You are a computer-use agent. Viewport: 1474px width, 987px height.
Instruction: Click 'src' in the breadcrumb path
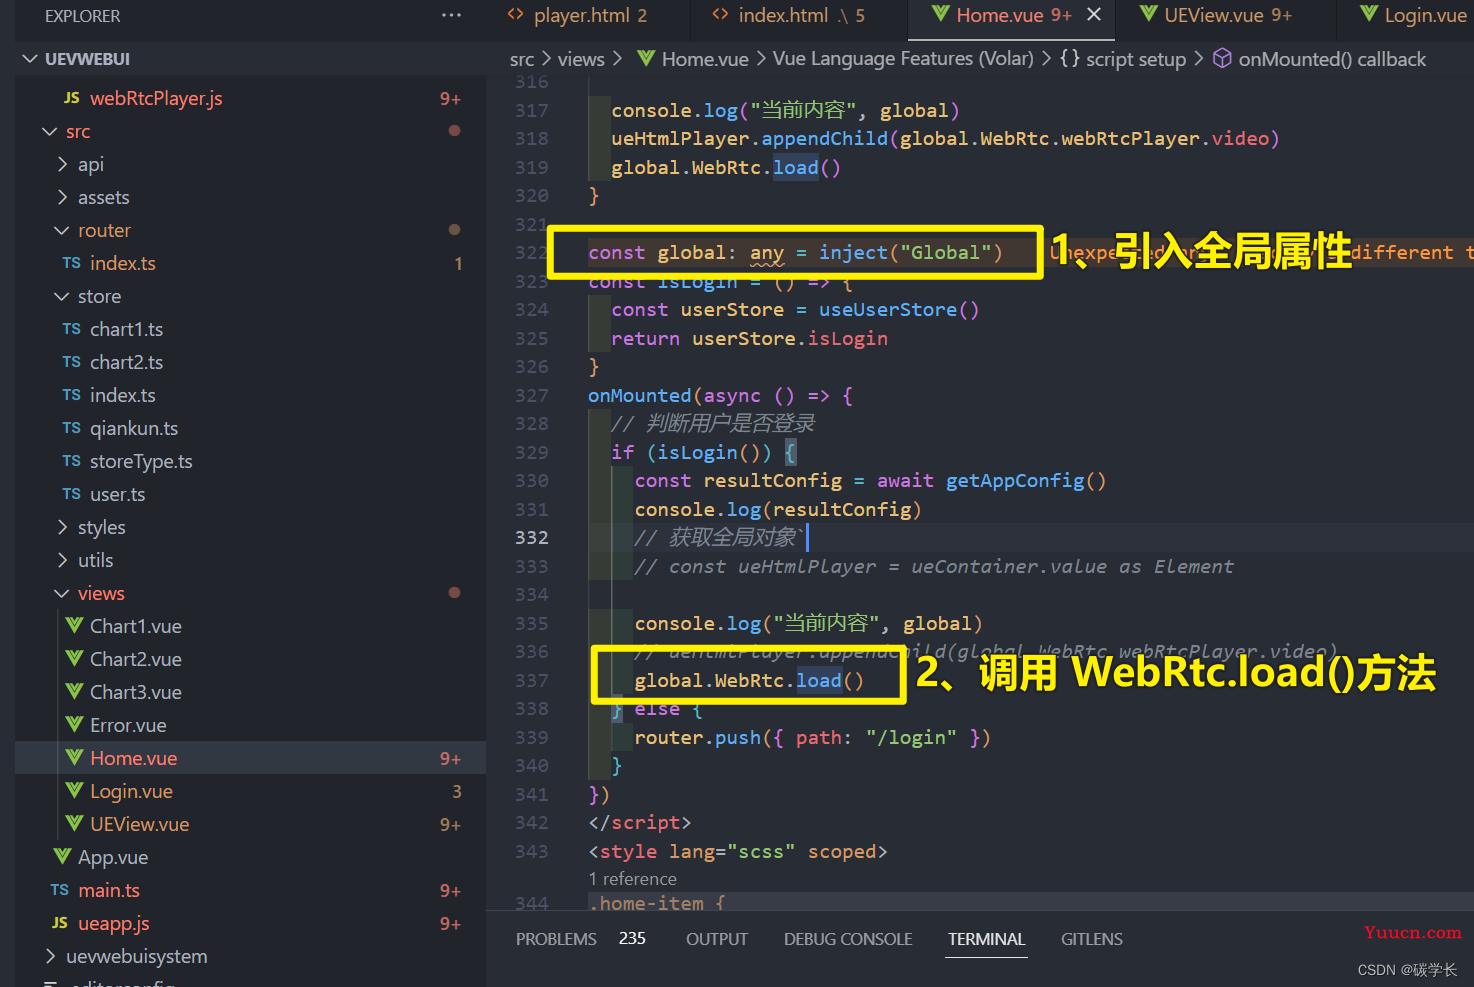pos(522,60)
